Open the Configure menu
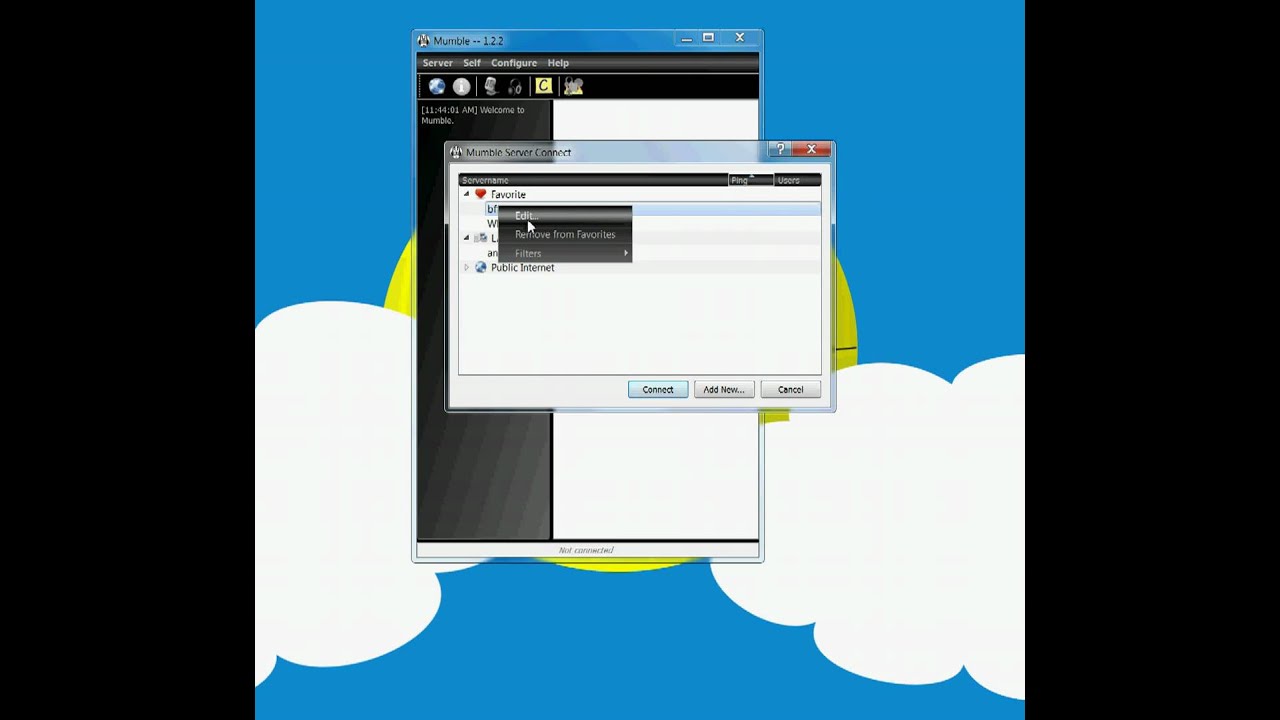The image size is (1280, 720). [x=514, y=63]
